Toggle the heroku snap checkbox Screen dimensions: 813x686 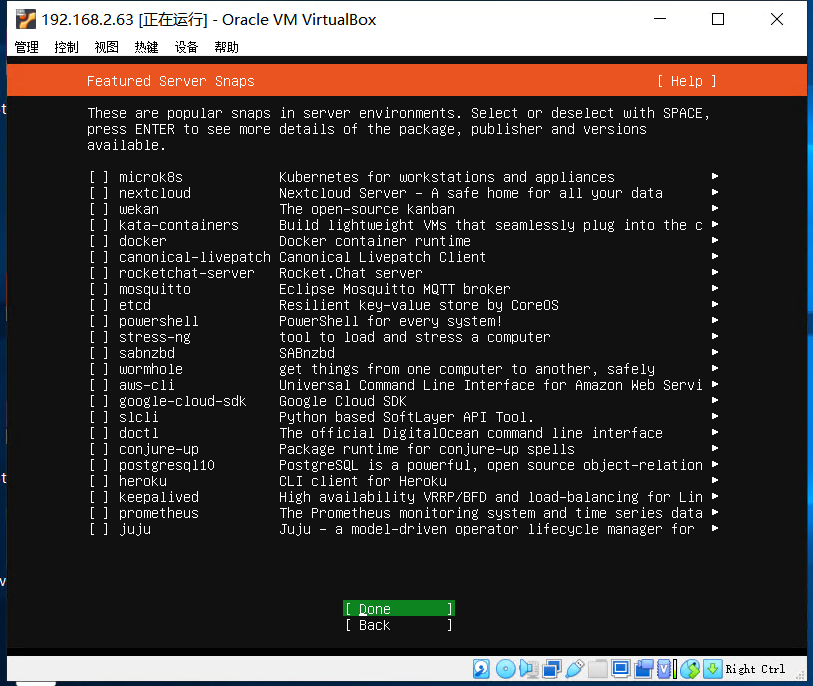[x=99, y=481]
